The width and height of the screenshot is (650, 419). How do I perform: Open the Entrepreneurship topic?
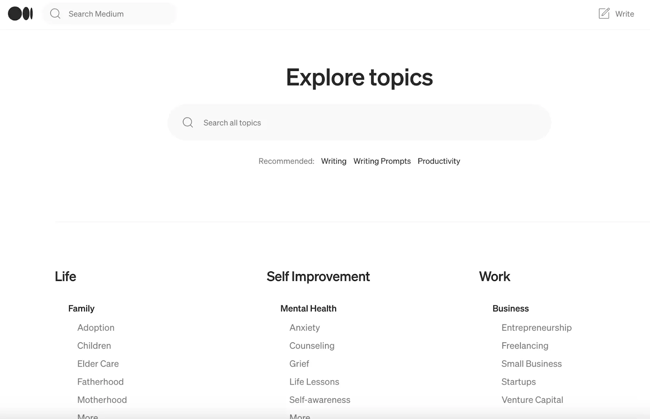click(536, 328)
